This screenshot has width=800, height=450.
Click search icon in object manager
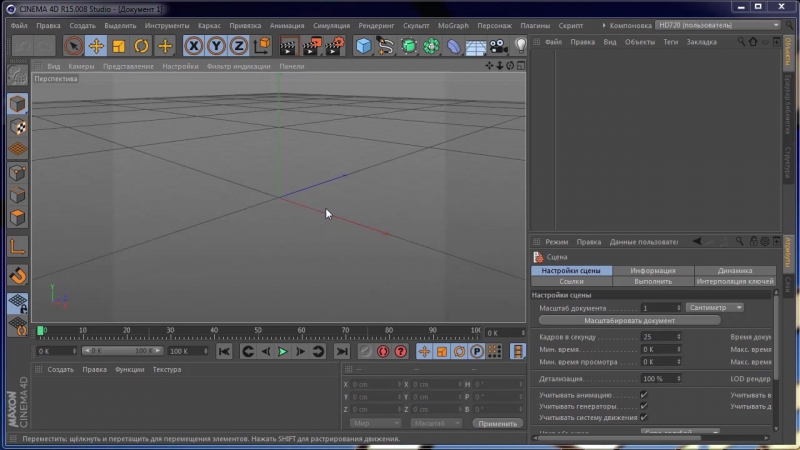point(741,42)
